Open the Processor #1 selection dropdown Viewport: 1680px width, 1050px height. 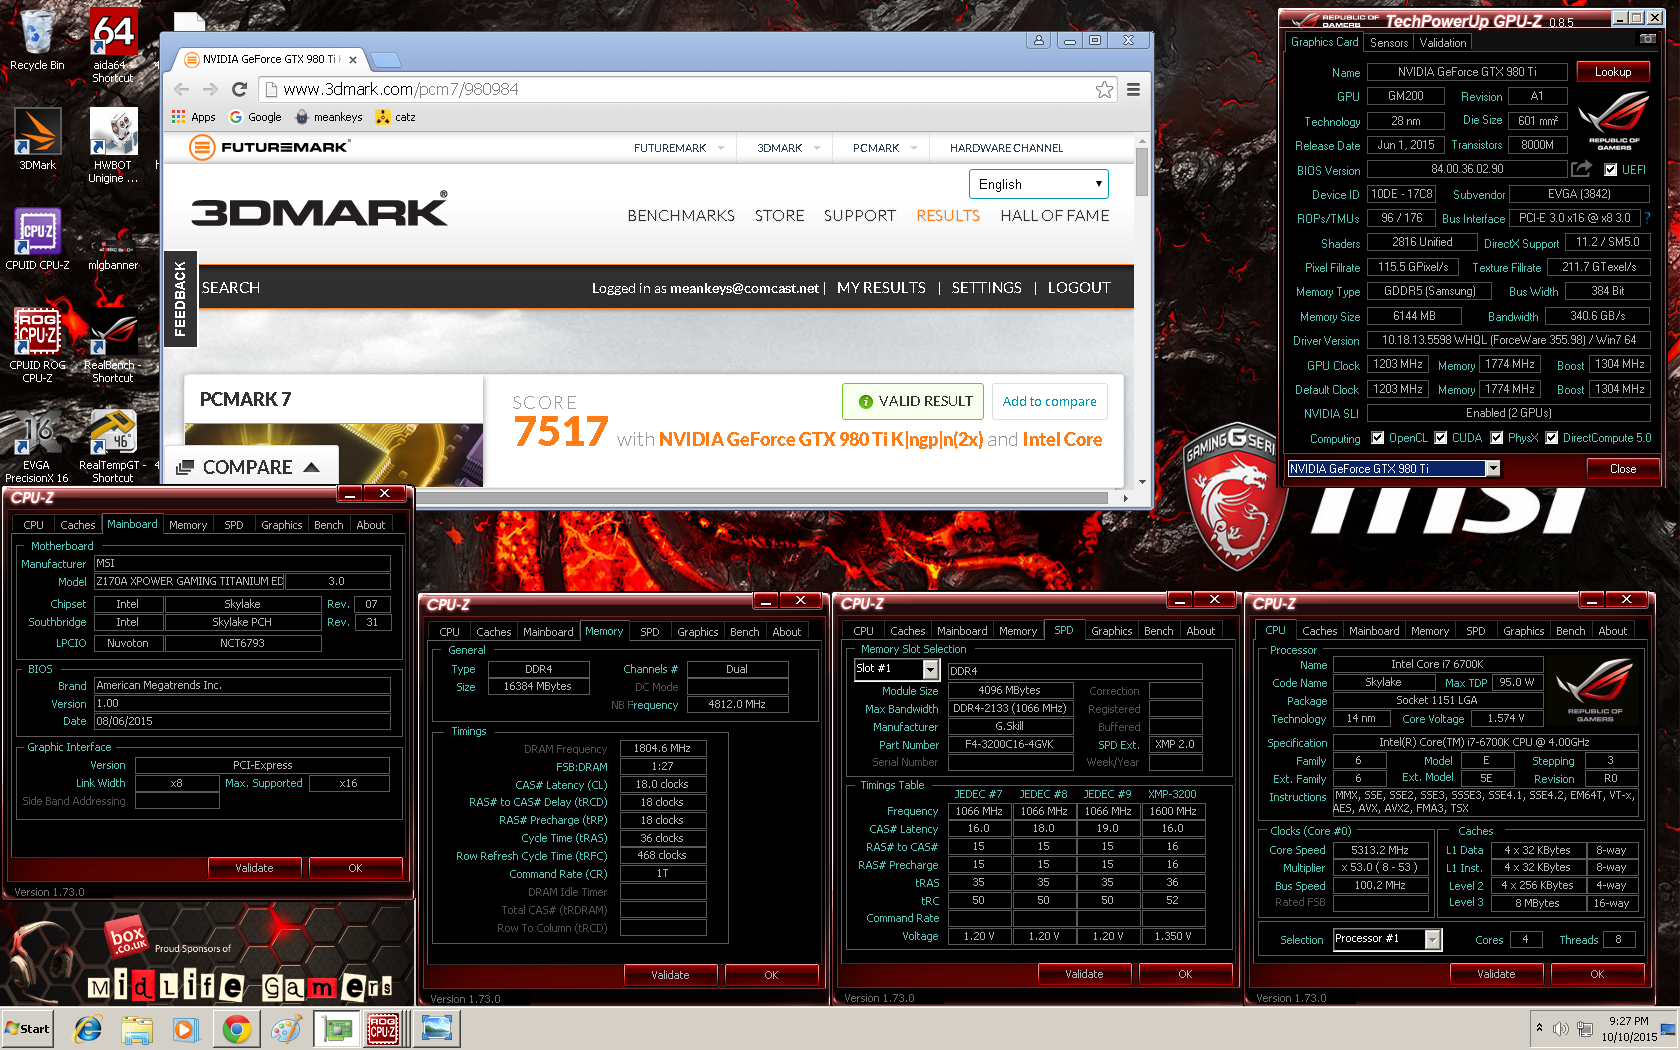(x=1433, y=939)
